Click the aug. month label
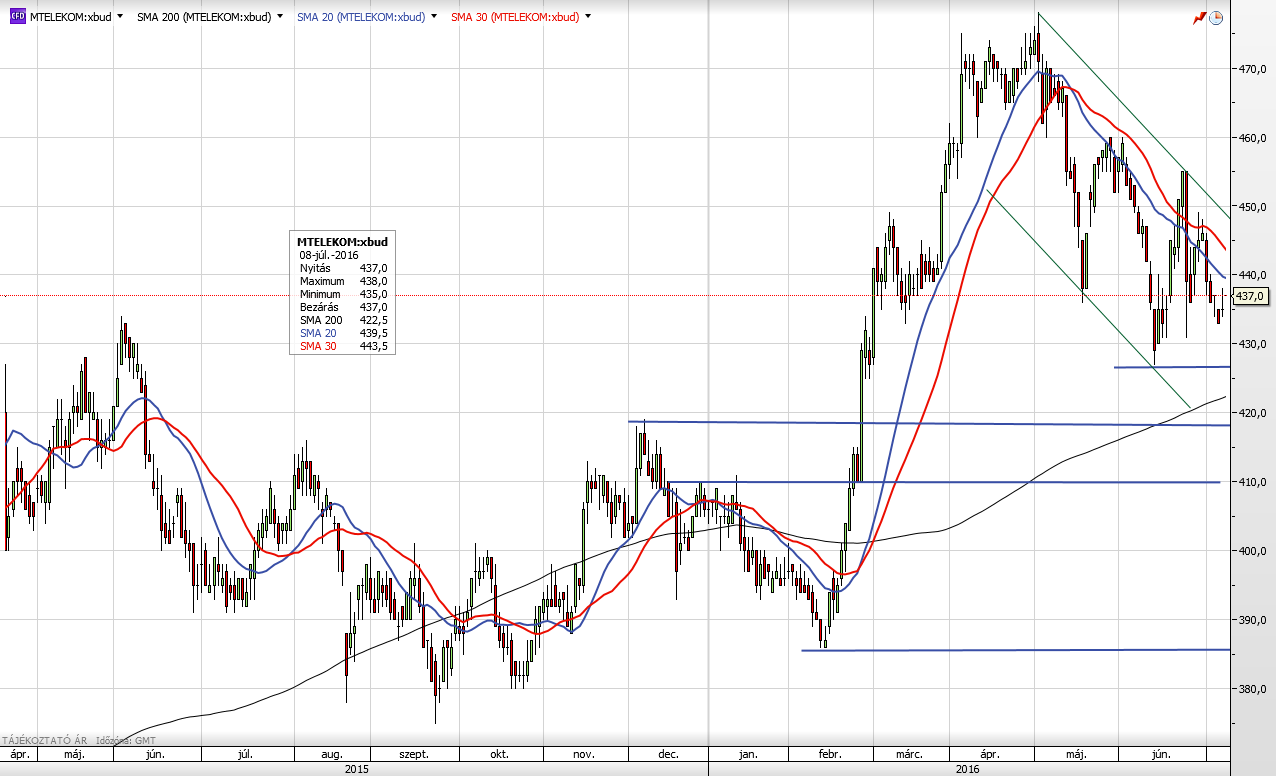Image resolution: width=1276 pixels, height=776 pixels. [333, 755]
